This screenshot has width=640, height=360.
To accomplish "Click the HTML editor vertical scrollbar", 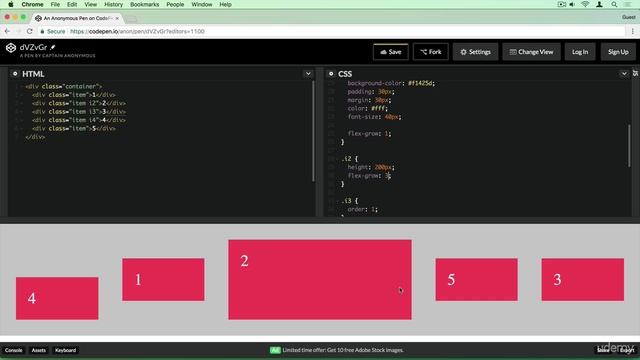I will tap(313, 131).
